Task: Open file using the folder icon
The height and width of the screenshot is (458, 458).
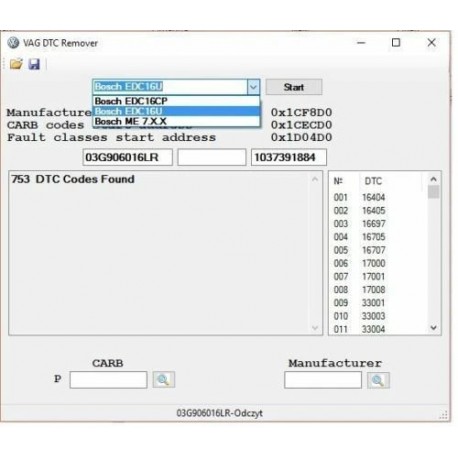Action: (16, 64)
